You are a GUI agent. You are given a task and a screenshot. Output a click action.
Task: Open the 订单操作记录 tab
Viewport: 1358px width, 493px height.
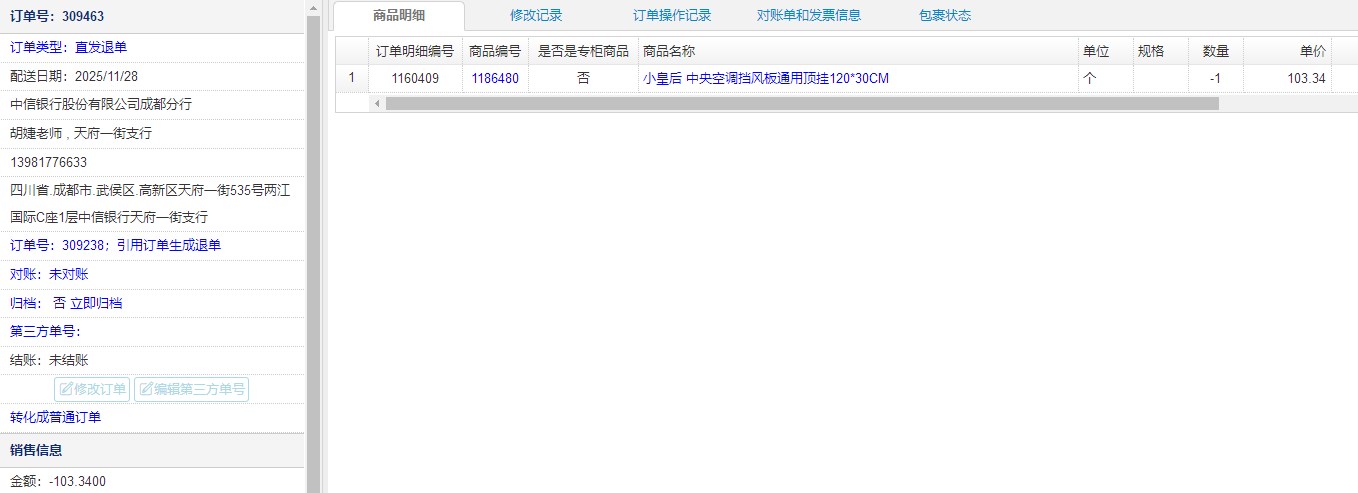coord(672,16)
